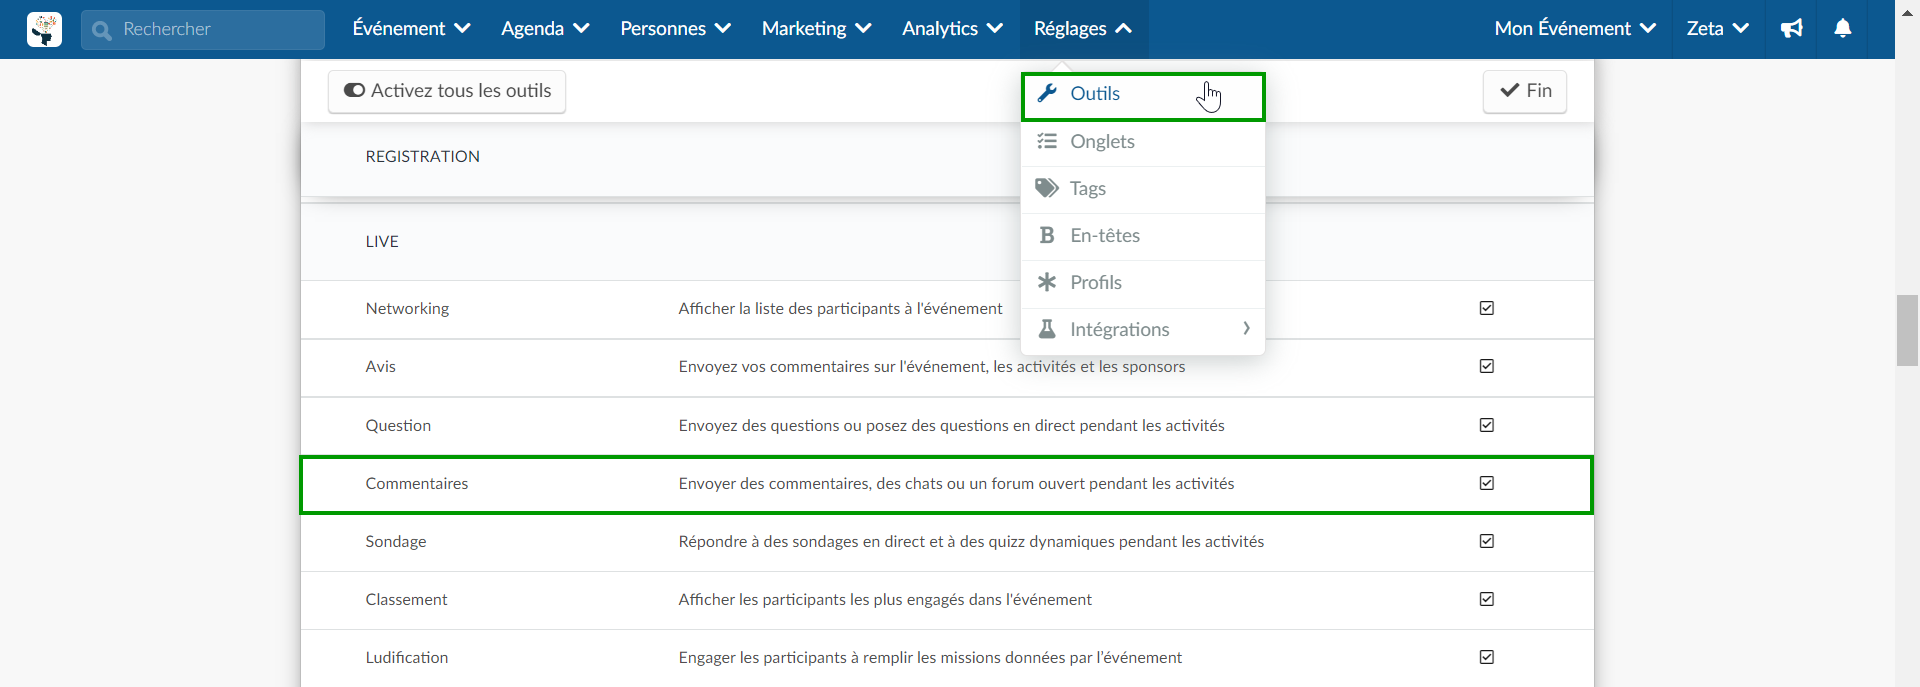
Task: Click the asterisk icon beside Profils
Action: click(1047, 282)
